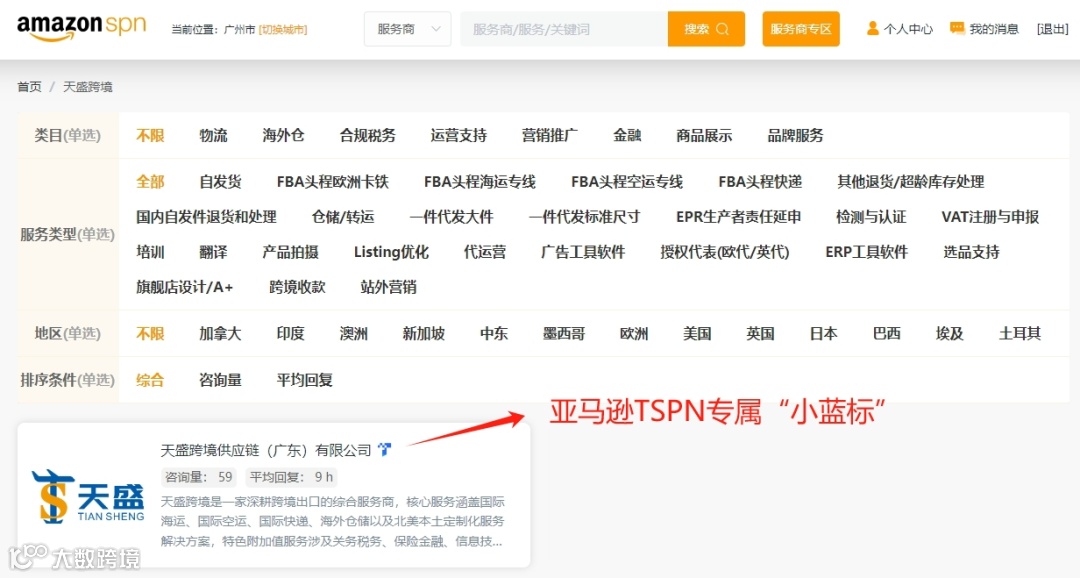Click the blue TSPN badge next to the company name
Screen dimensions: 1080x578
pos(384,450)
